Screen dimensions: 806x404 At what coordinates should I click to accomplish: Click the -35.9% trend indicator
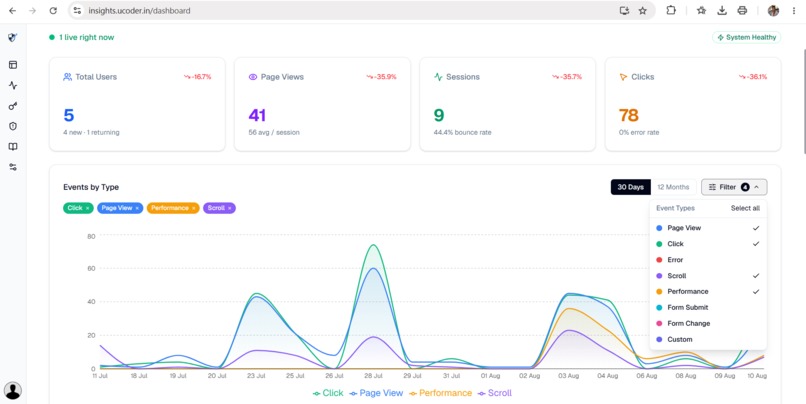pyautogui.click(x=381, y=77)
